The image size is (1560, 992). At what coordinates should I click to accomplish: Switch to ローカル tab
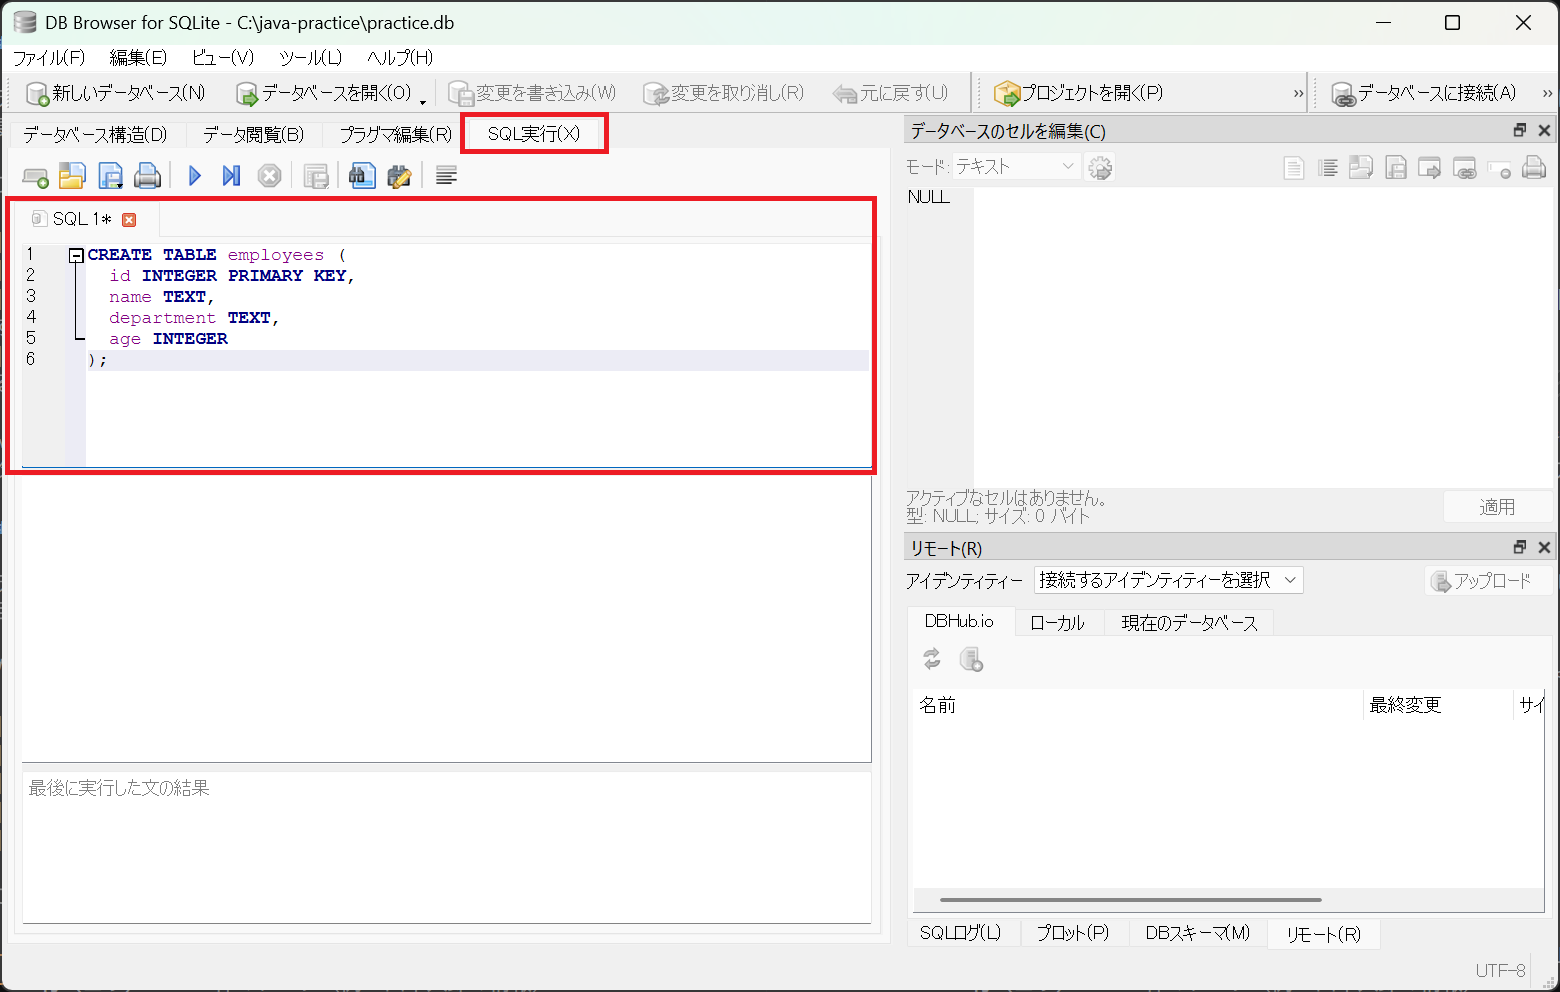coord(1058,622)
